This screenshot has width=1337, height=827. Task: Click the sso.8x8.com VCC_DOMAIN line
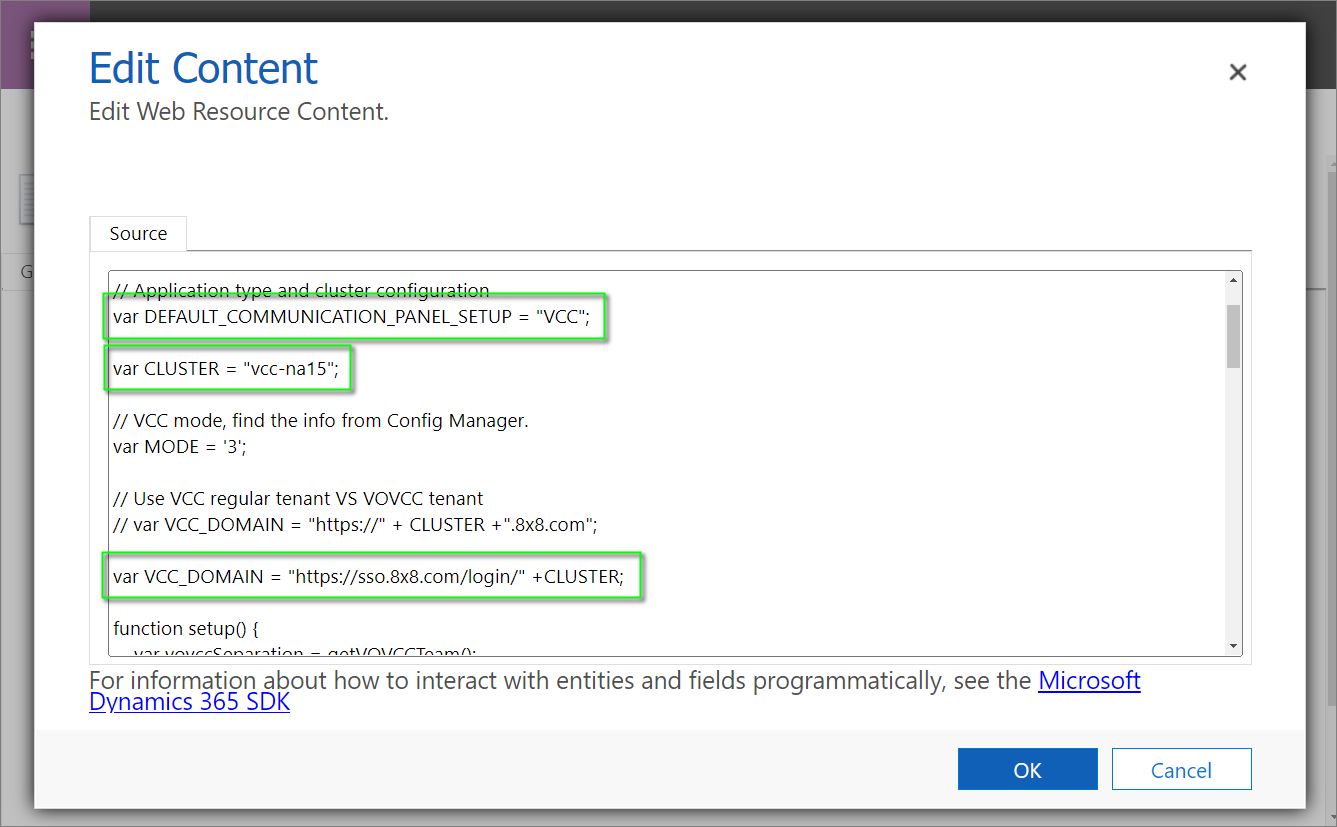[x=368, y=577]
